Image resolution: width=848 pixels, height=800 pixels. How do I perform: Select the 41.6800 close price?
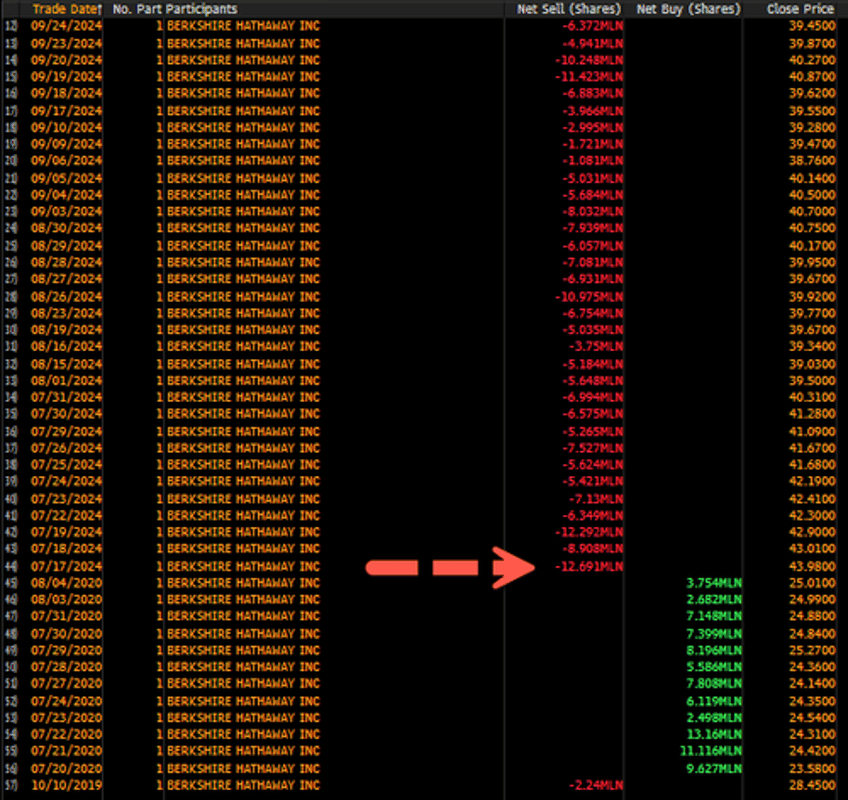(x=812, y=465)
